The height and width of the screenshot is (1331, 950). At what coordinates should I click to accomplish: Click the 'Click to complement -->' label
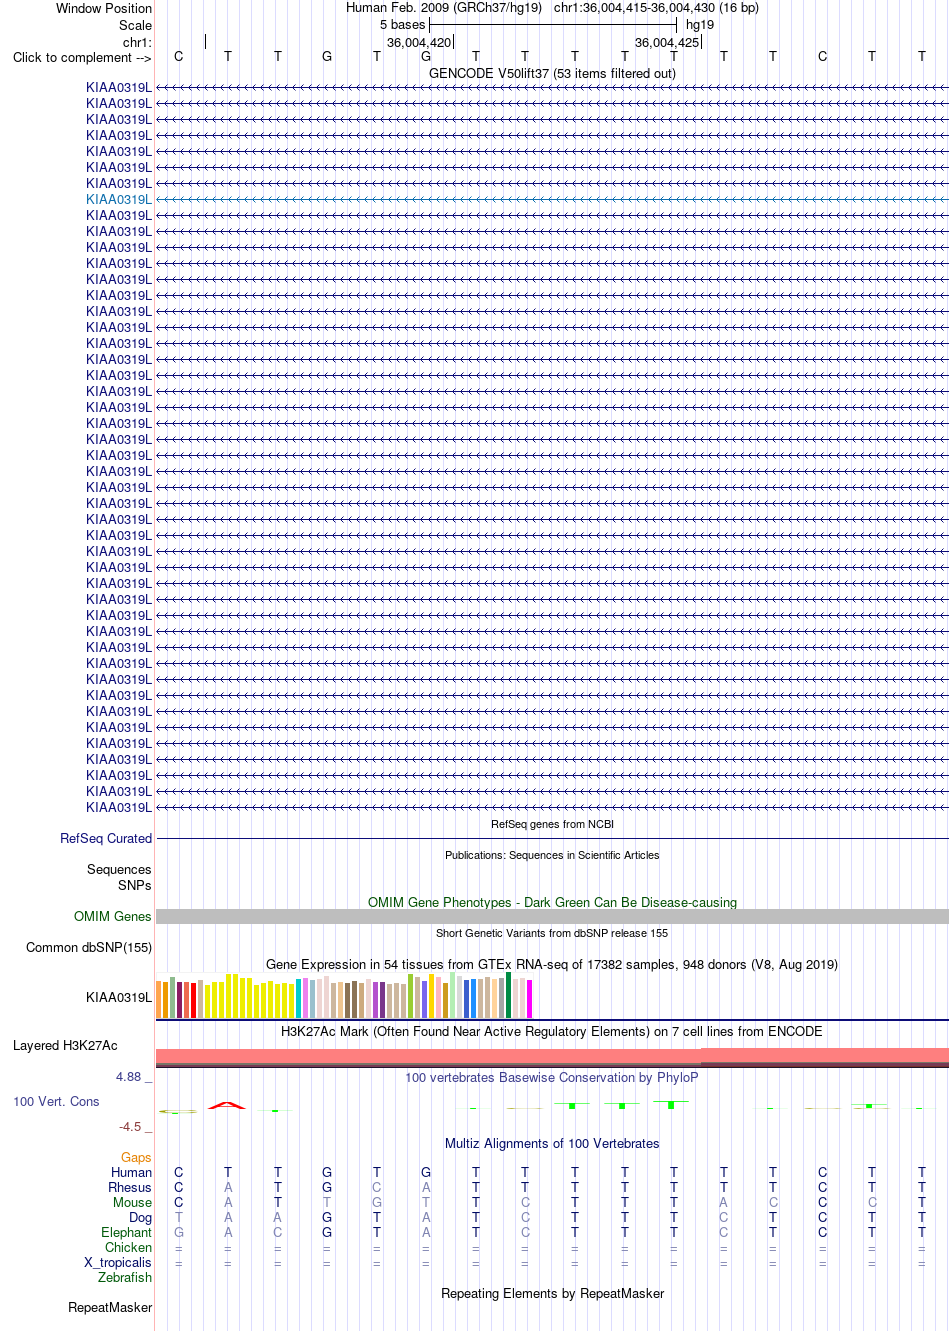click(x=82, y=57)
